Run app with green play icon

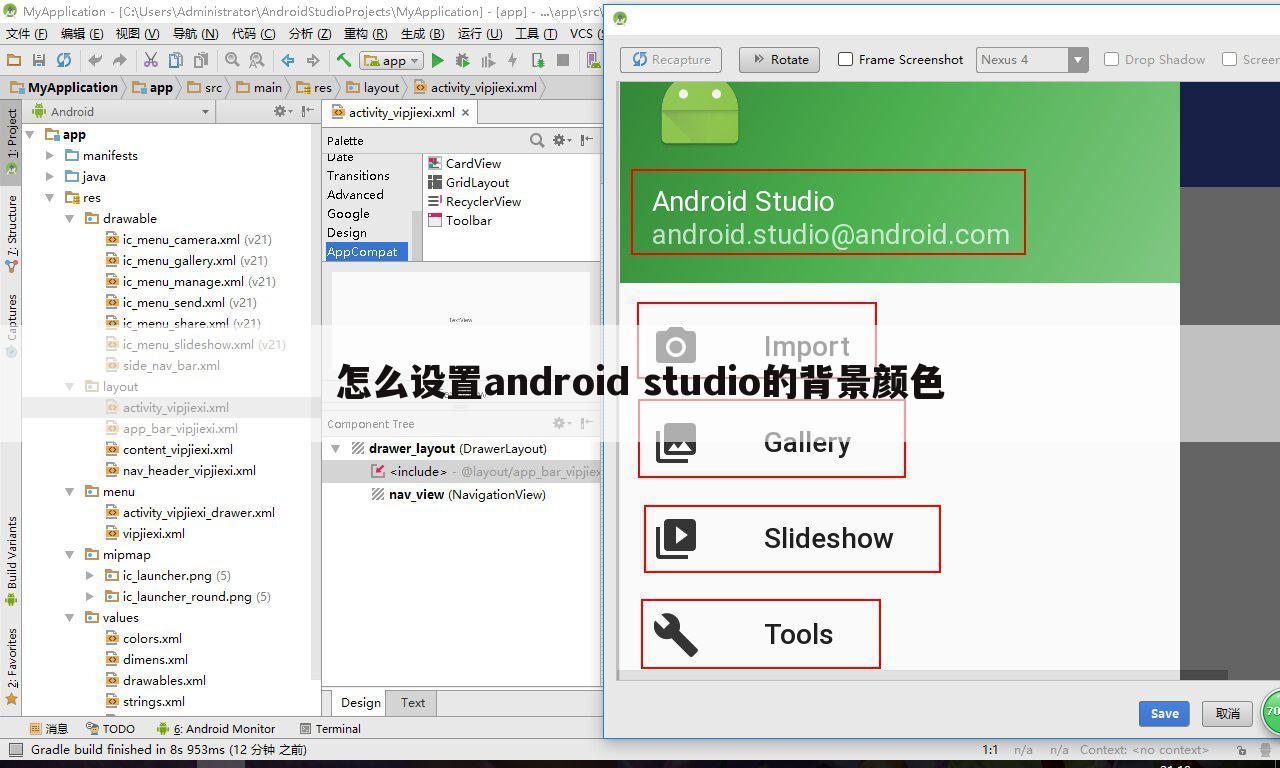pyautogui.click(x=438, y=60)
